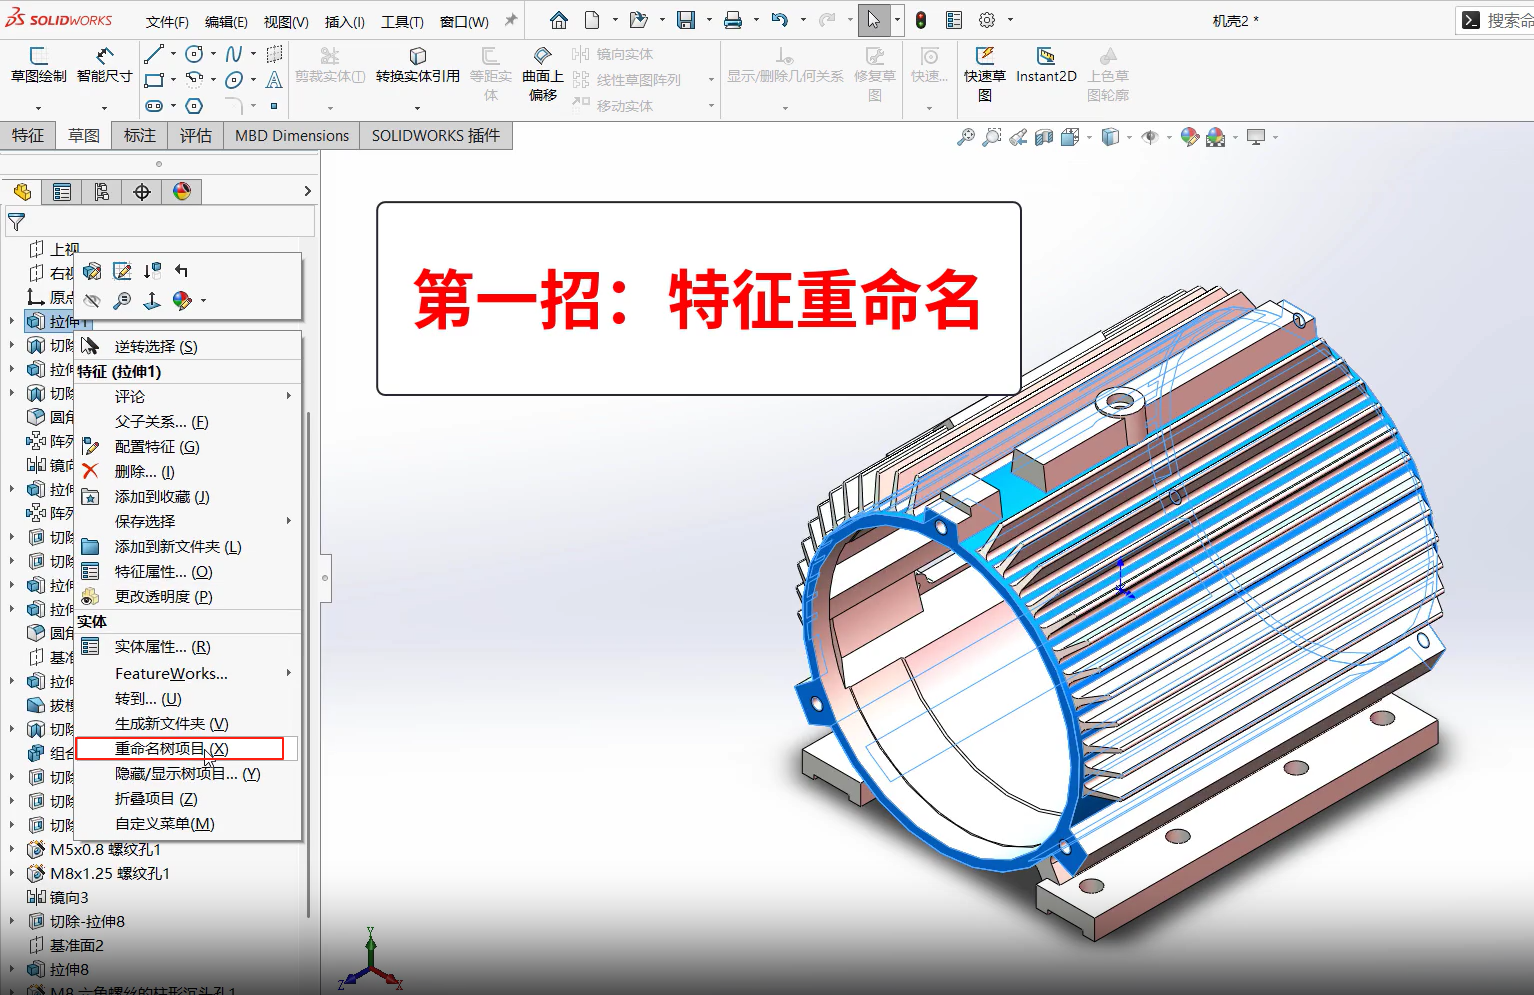The width and height of the screenshot is (1534, 995).
Task: Click the Apply Scene icon
Action: pos(1215,137)
